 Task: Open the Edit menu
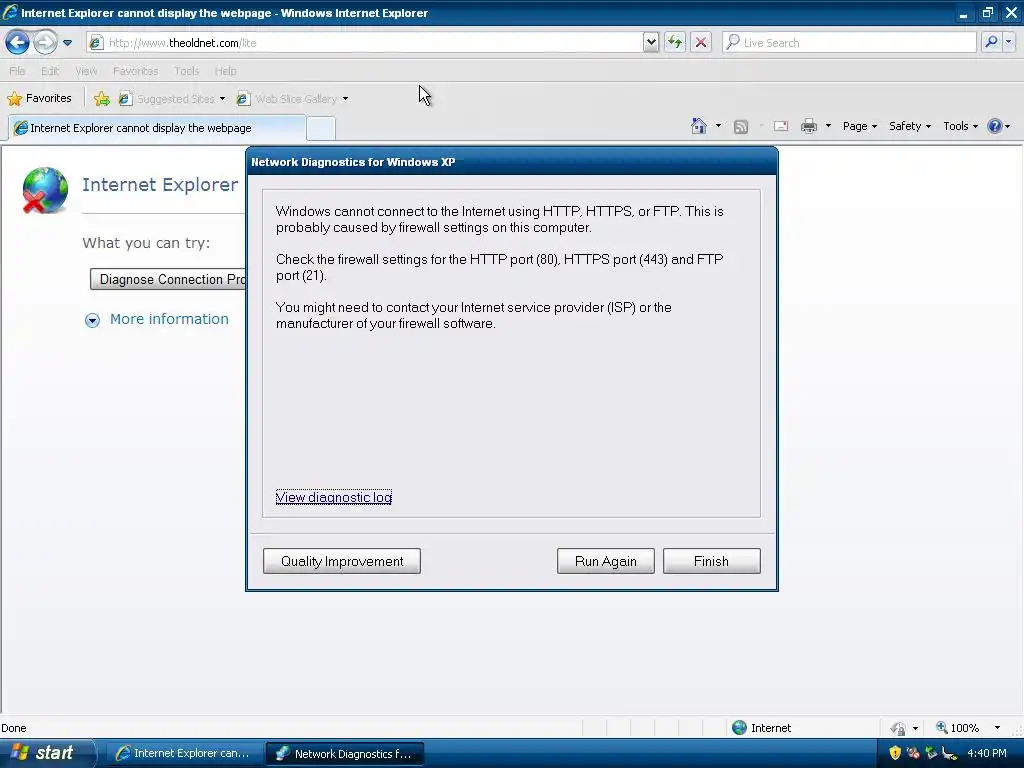50,71
